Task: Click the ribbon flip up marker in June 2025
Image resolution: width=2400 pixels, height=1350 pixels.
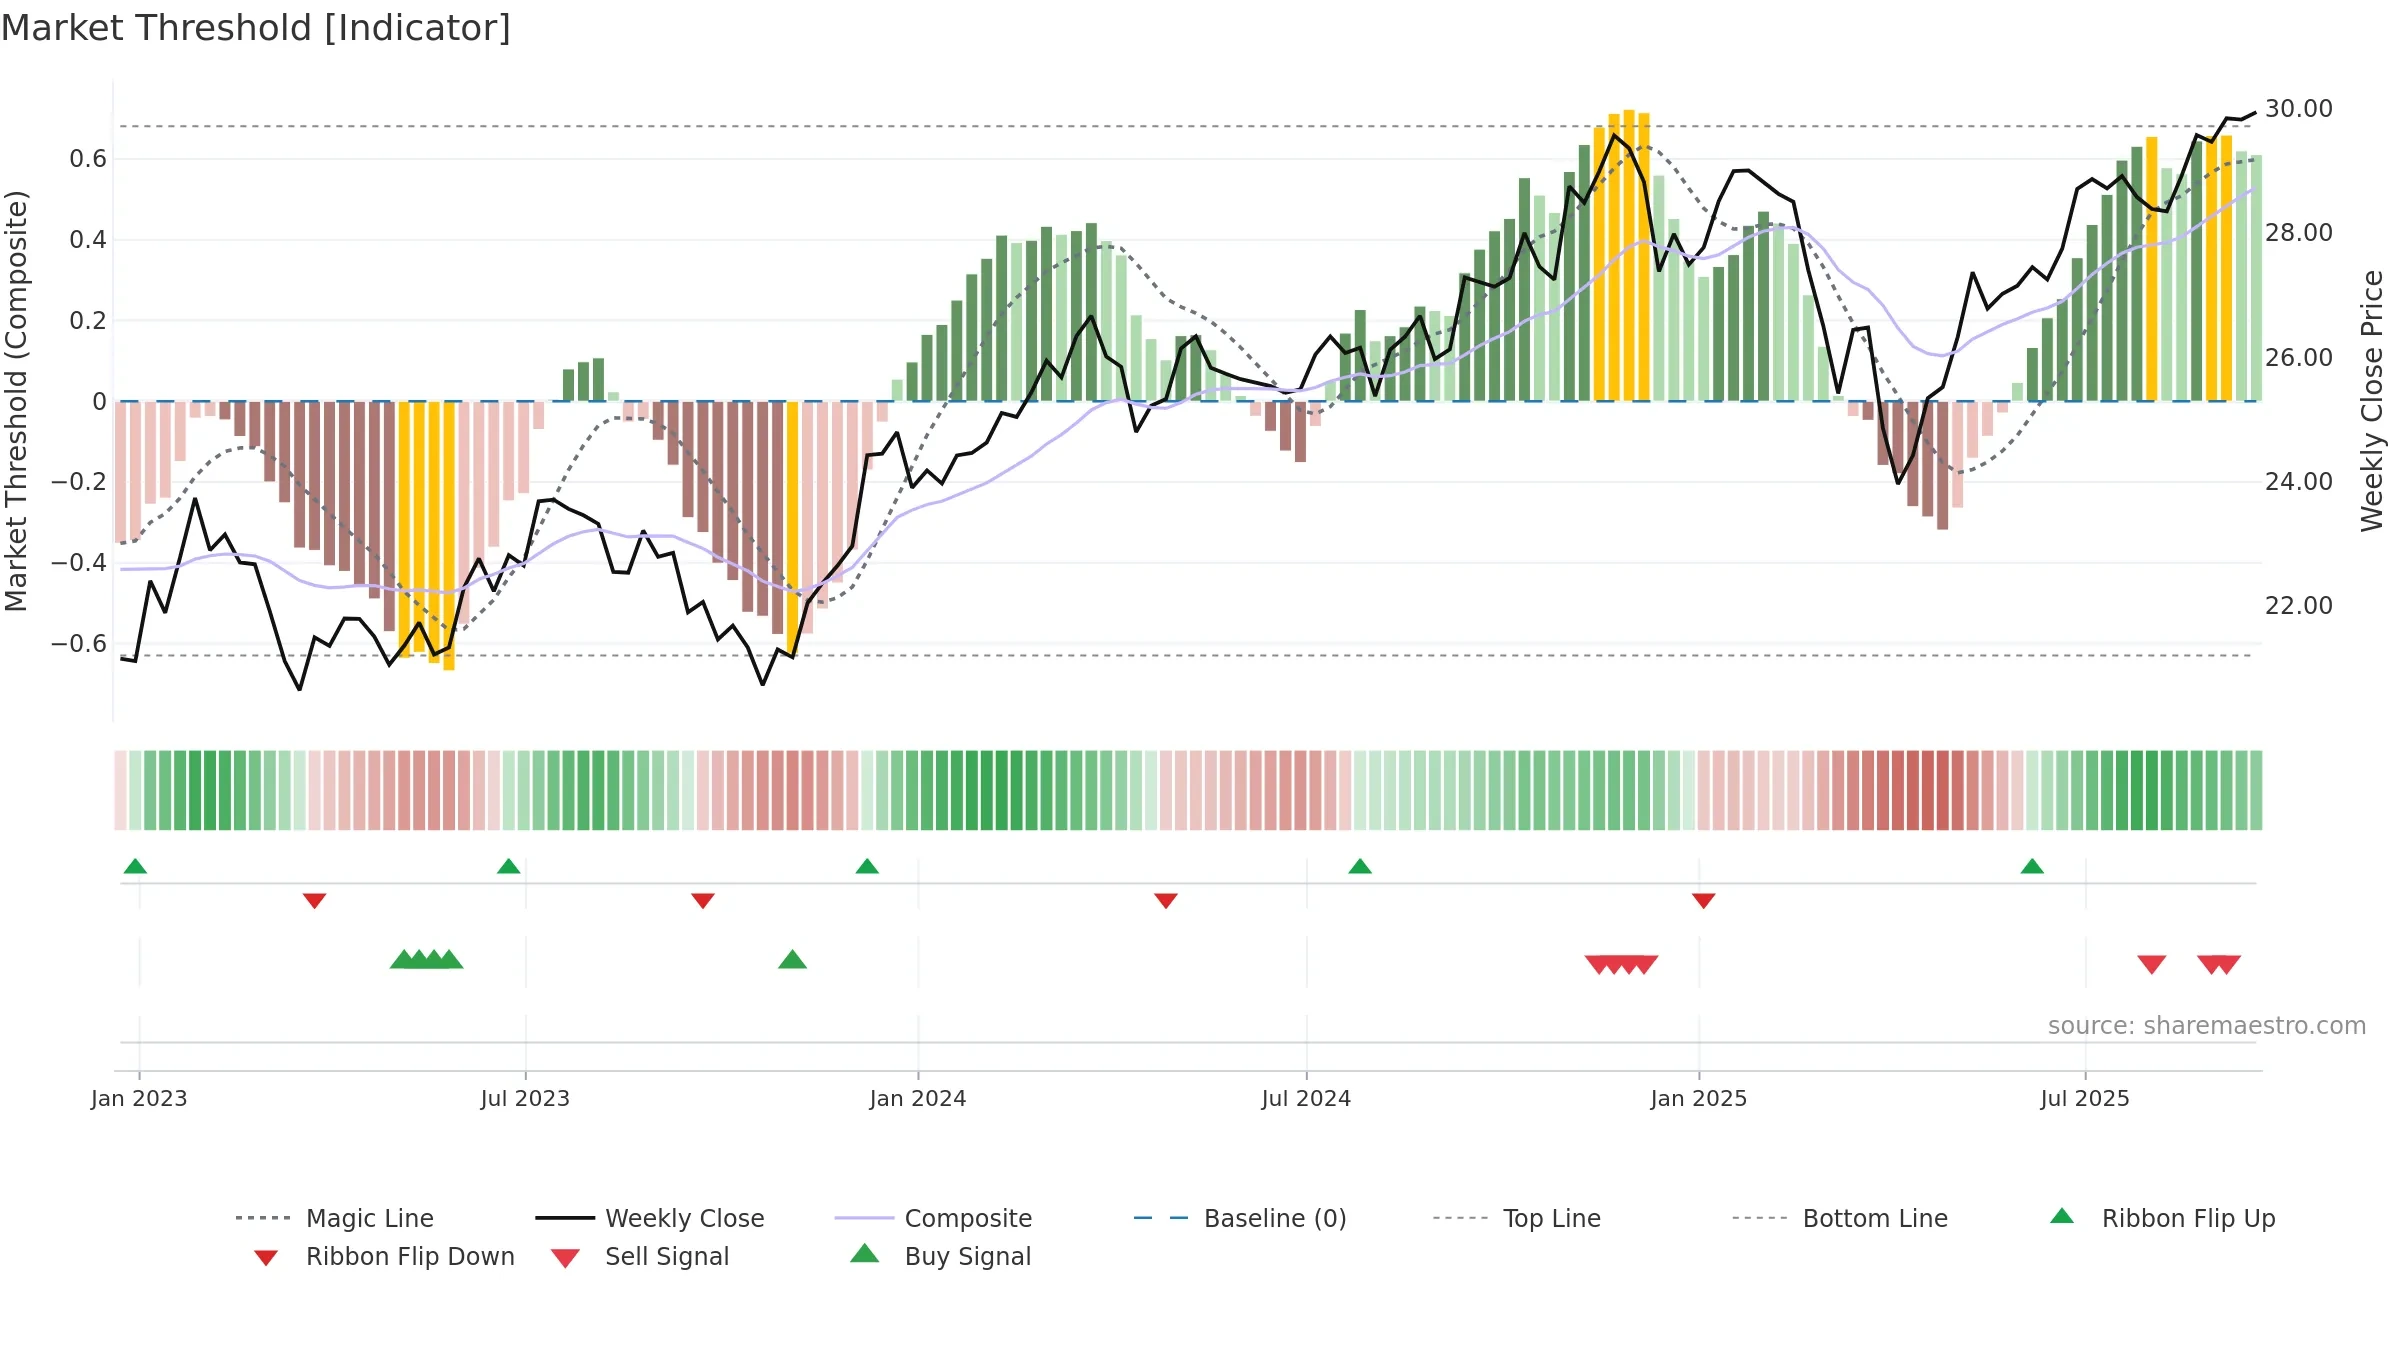Action: [x=2032, y=866]
